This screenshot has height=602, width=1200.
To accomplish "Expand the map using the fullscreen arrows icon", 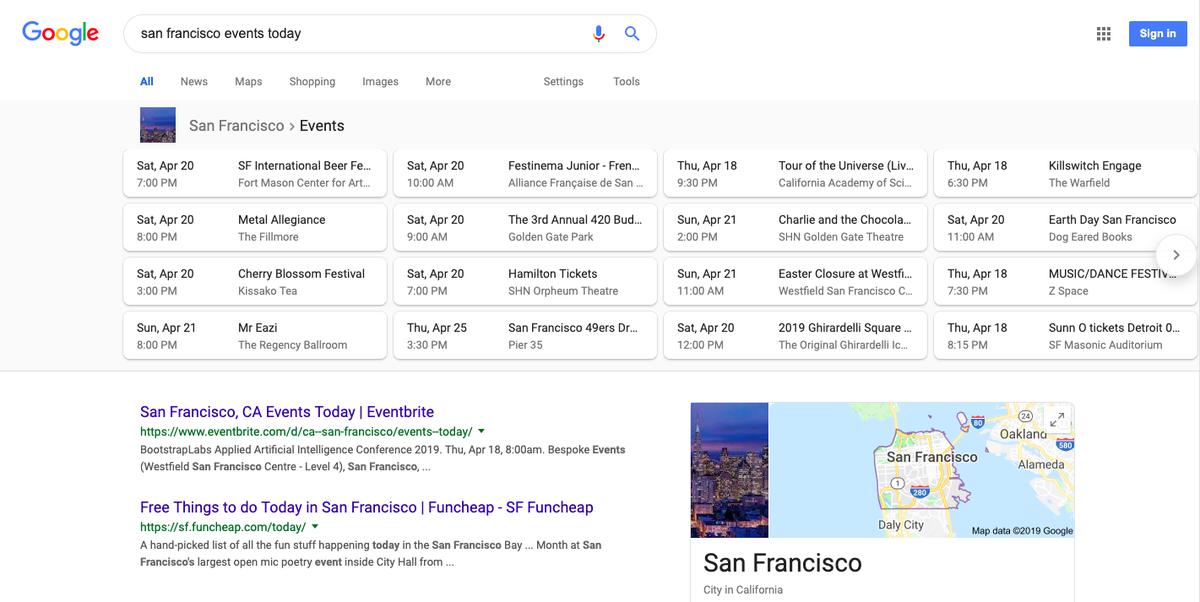I will 1057,419.
